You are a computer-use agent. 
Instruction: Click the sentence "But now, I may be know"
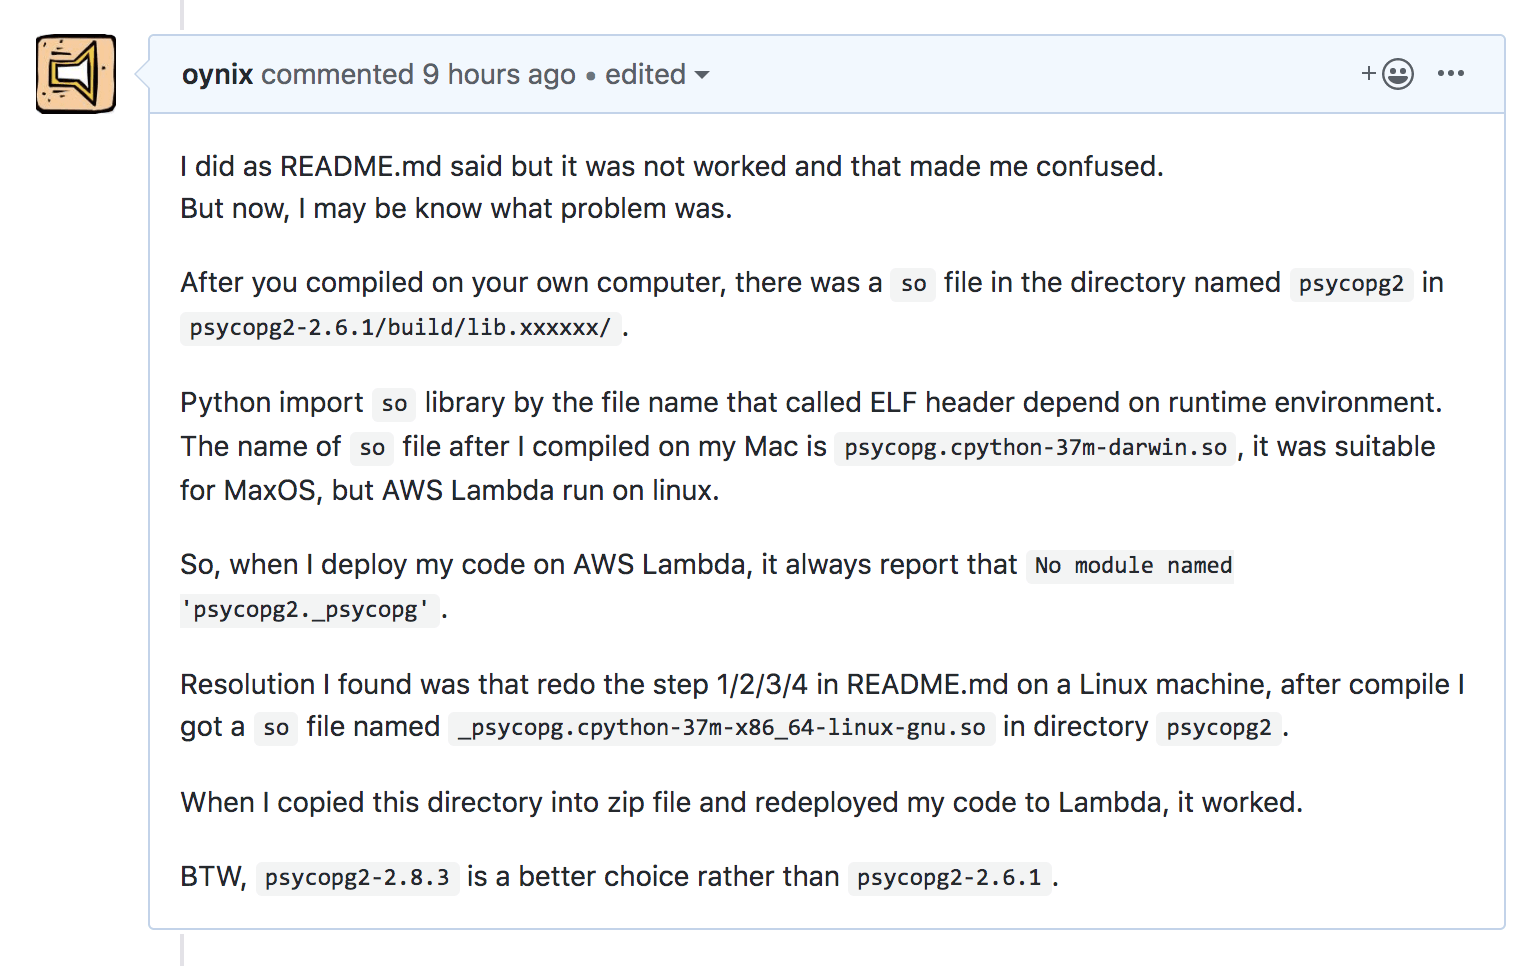click(456, 209)
